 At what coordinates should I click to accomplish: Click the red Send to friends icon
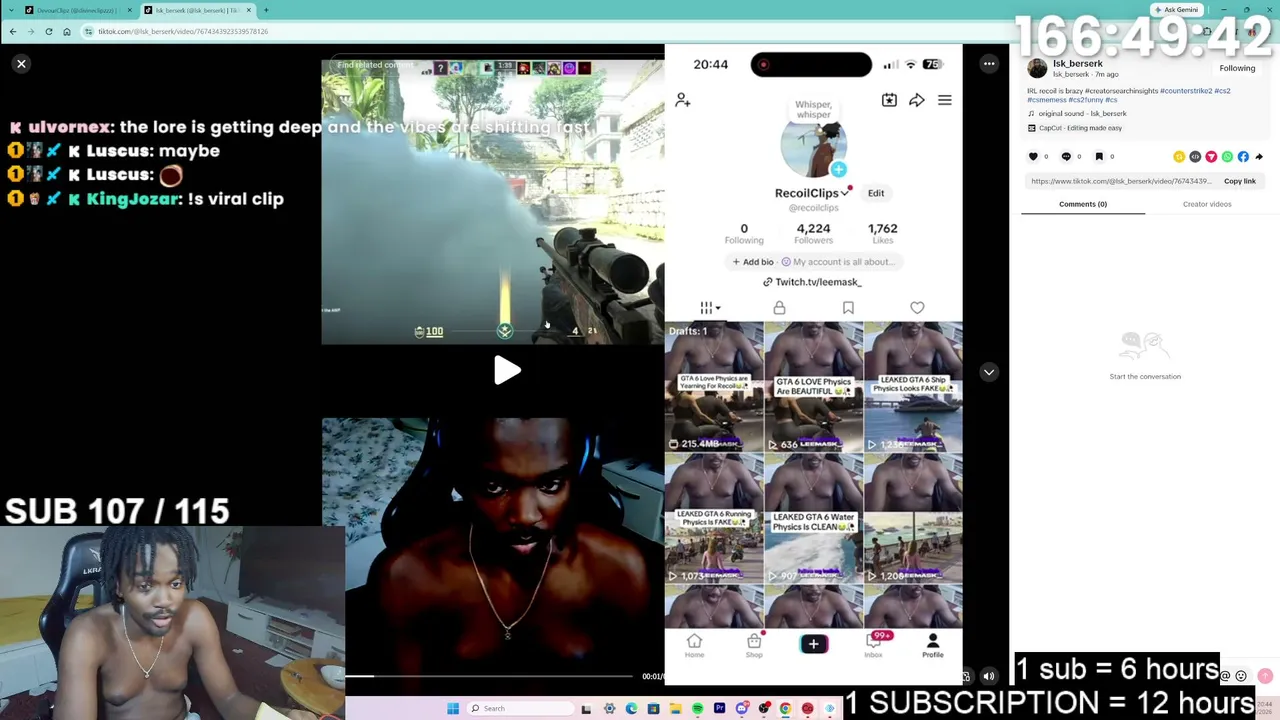tap(1211, 157)
